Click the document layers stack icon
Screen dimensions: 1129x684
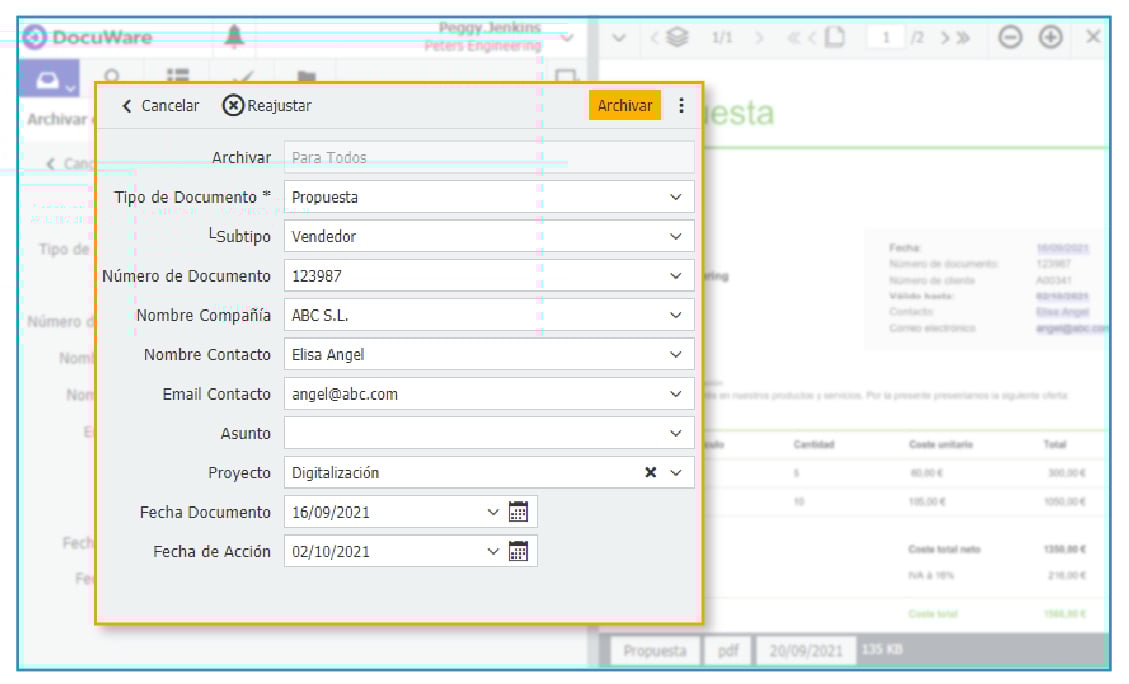pos(677,37)
